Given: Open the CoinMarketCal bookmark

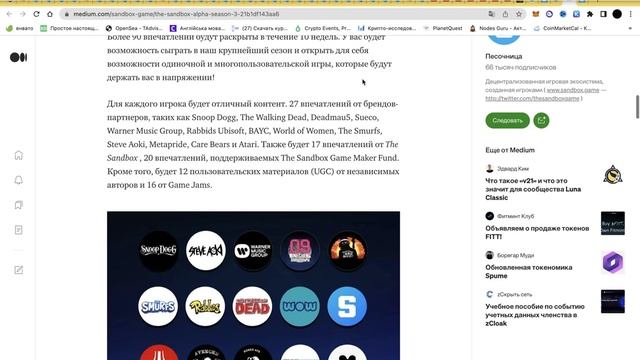Looking at the screenshot, I should [562, 28].
